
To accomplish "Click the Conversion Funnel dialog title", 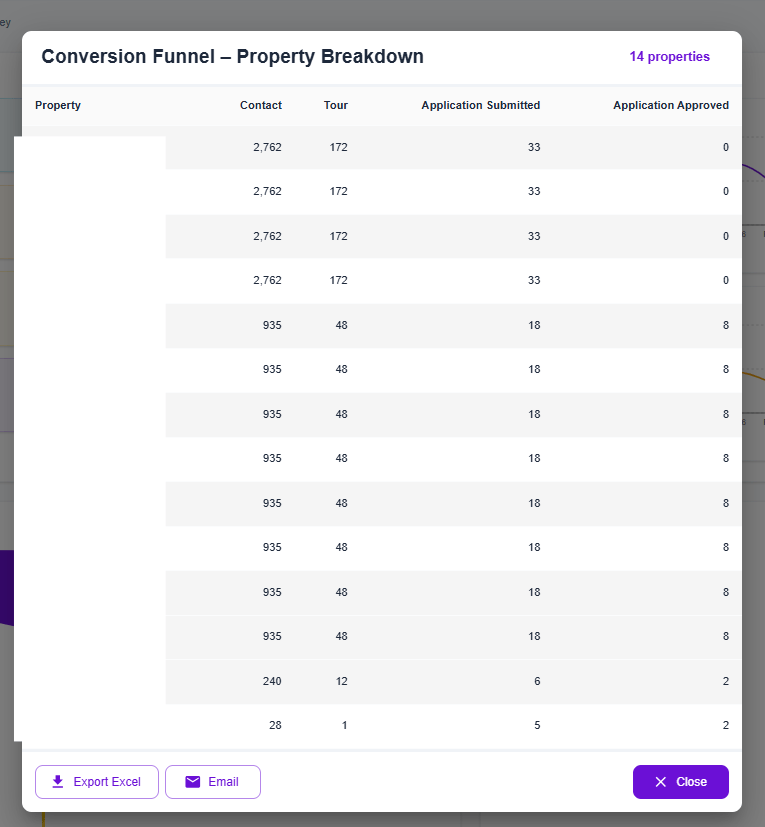I will pos(232,57).
